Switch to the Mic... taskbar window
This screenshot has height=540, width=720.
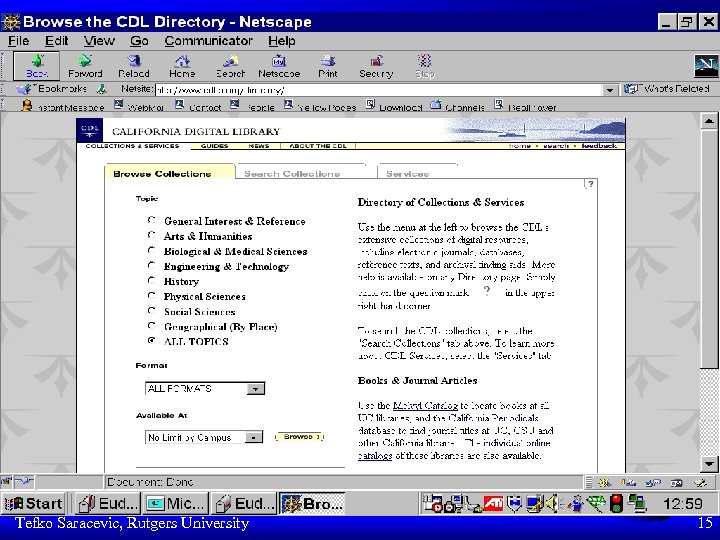(175, 504)
